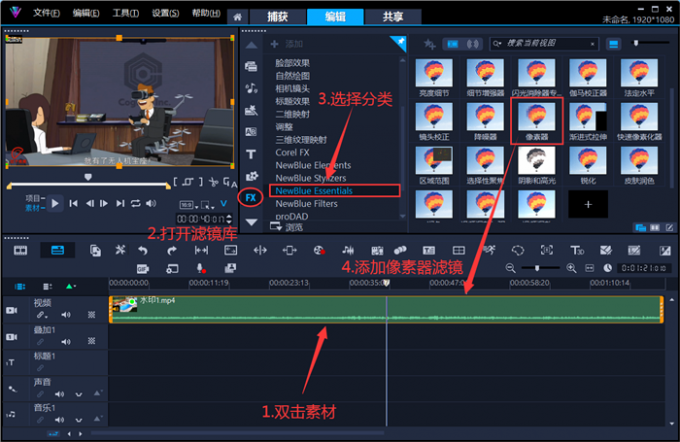Viewport: 680px width, 442px height.
Task: Click the redo button
Action: pyautogui.click(x=172, y=250)
